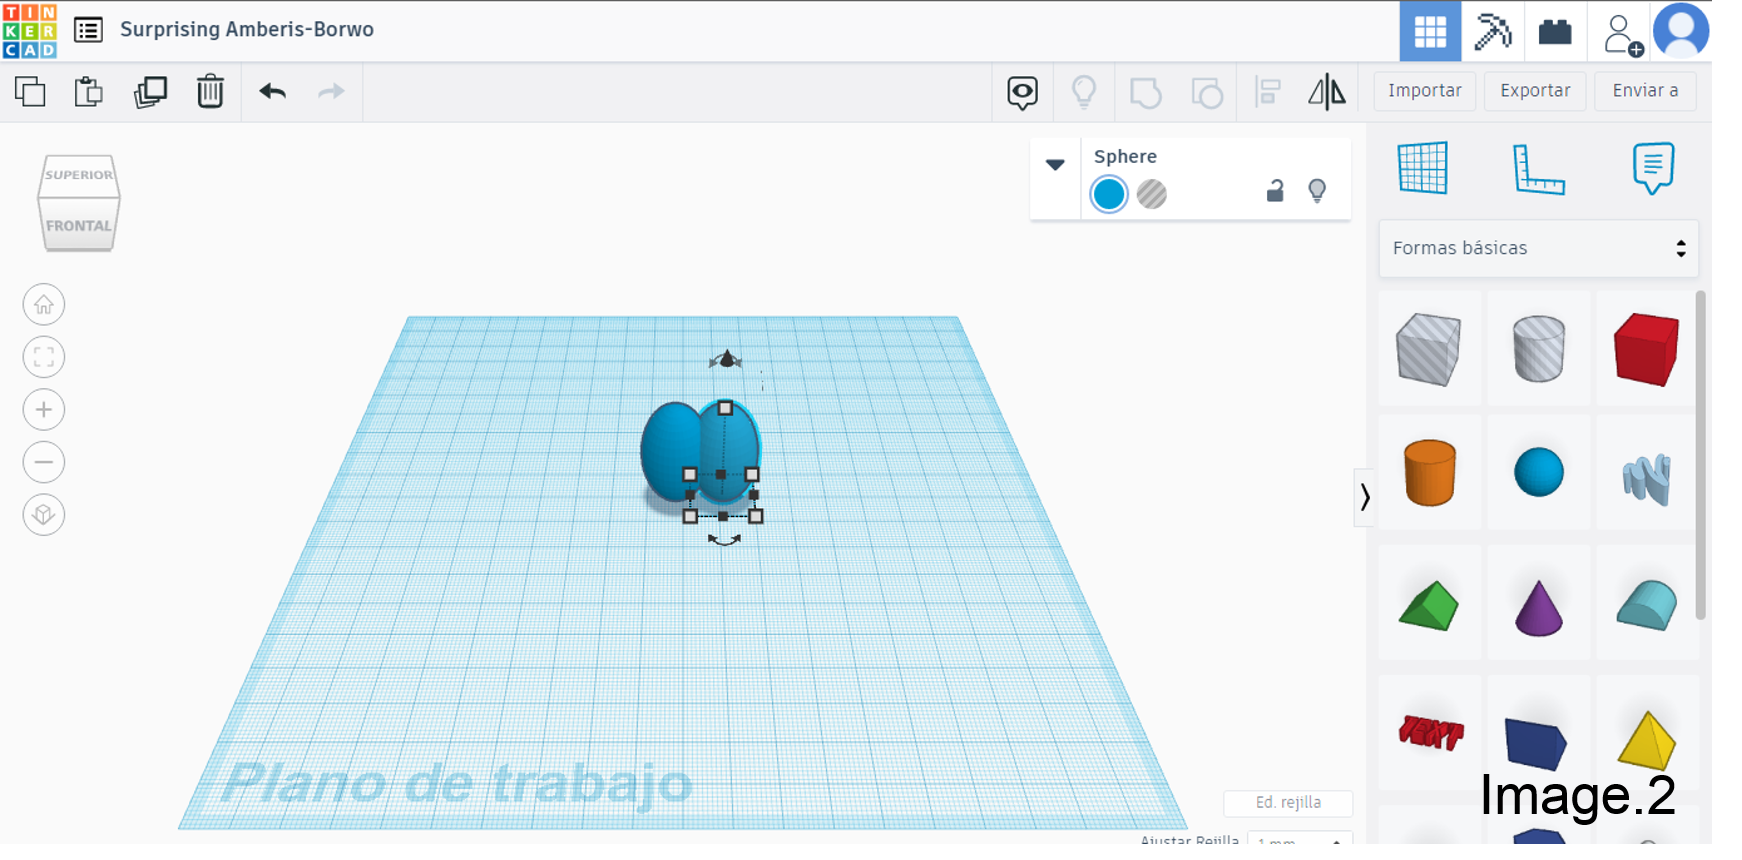Select the Workplane tool
The image size is (1742, 860).
point(1423,167)
